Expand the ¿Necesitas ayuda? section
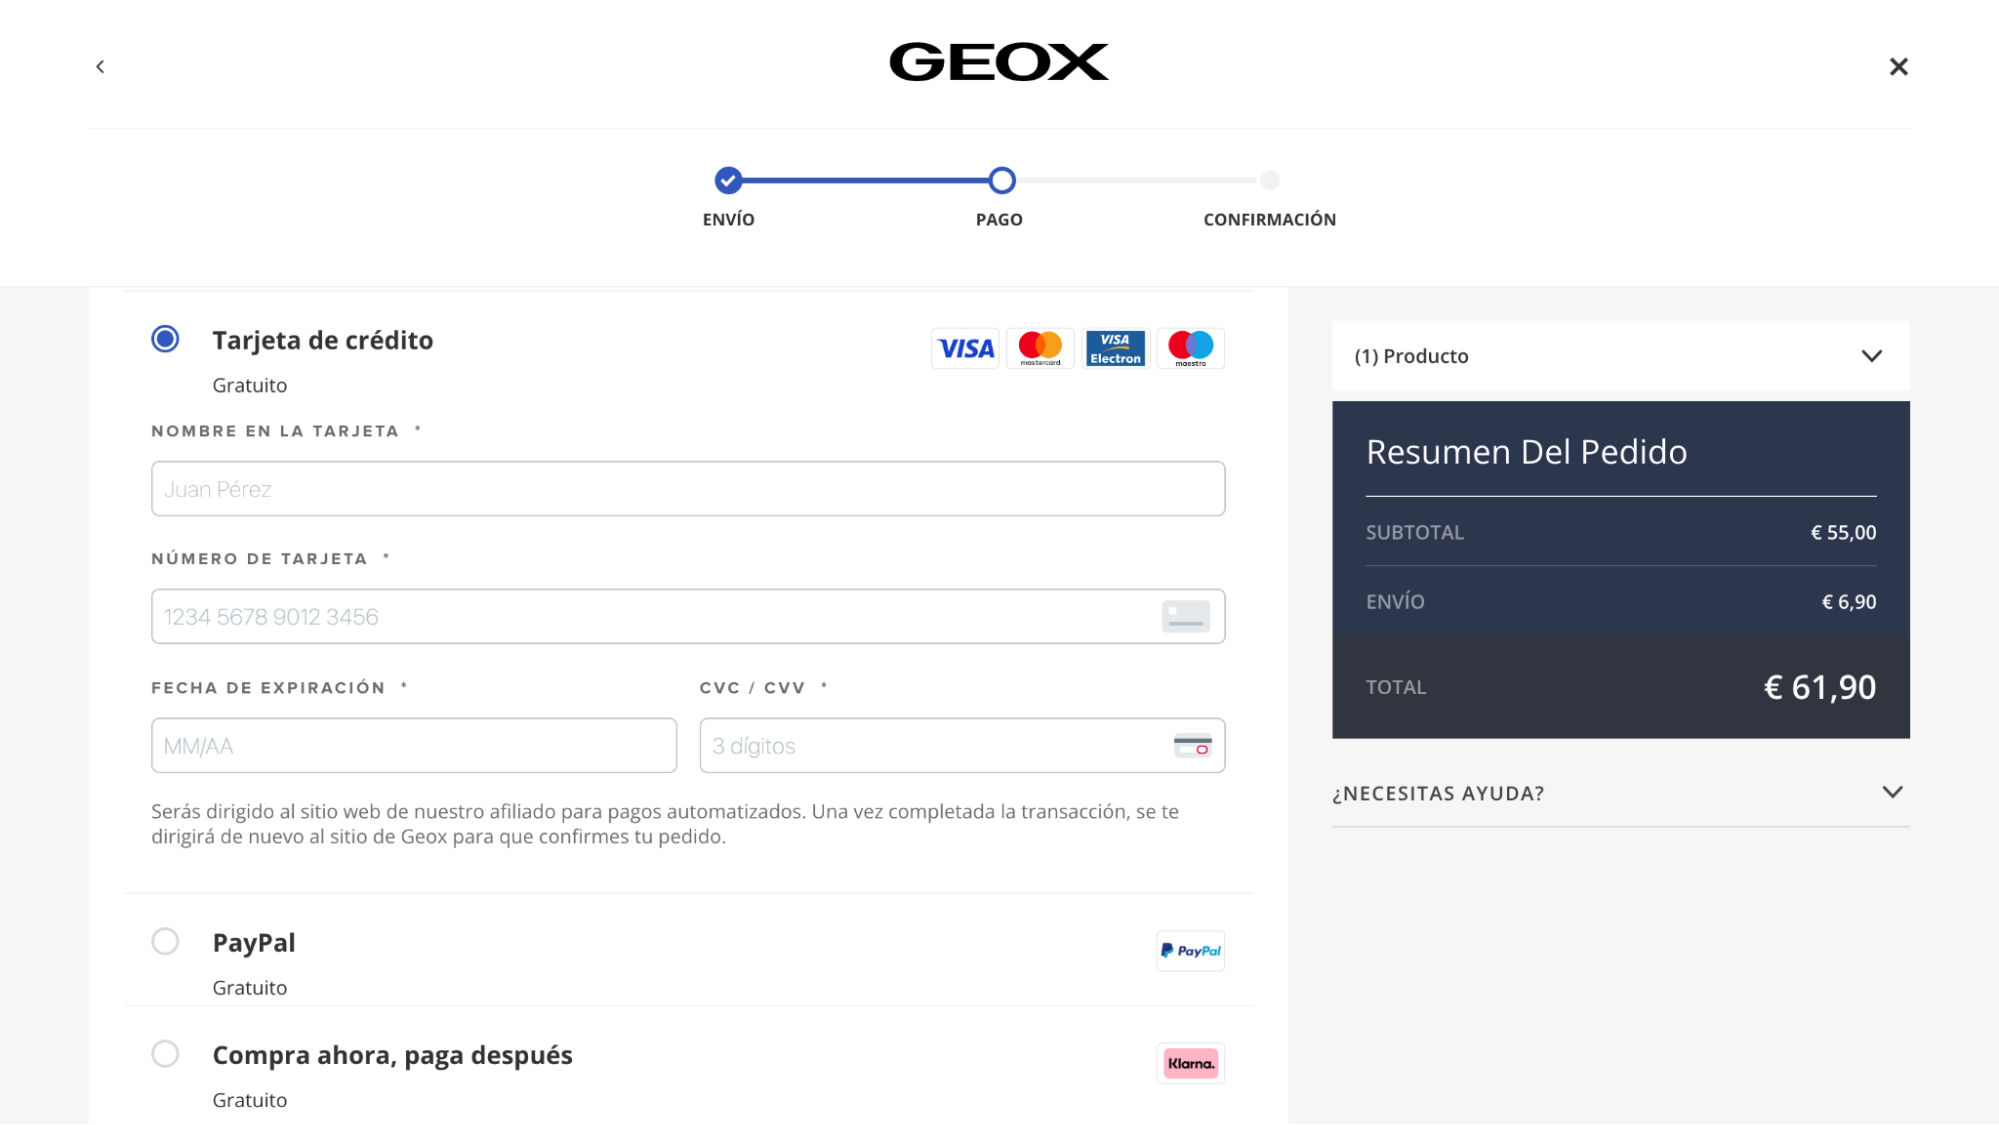Viewport: 1999px width, 1125px height. point(1620,793)
